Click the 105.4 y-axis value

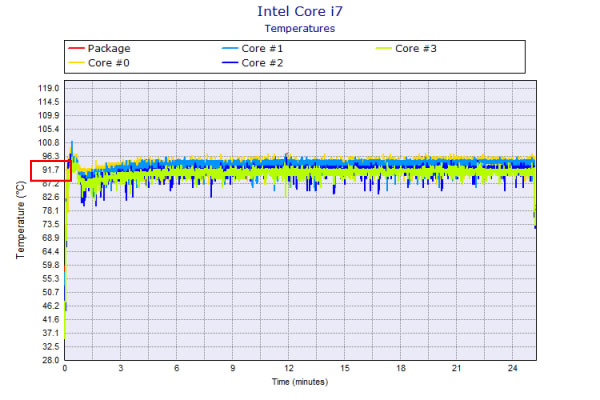pyautogui.click(x=49, y=129)
